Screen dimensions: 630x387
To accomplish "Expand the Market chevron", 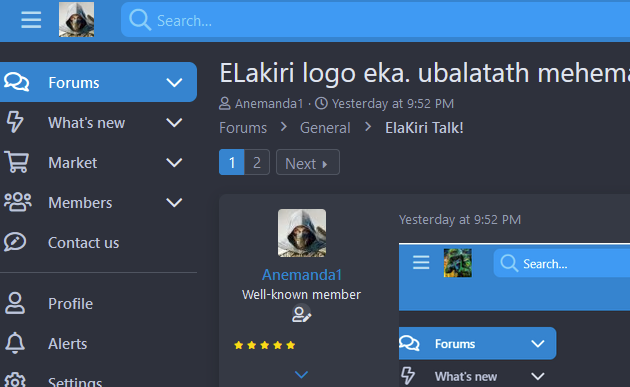I will point(174,163).
